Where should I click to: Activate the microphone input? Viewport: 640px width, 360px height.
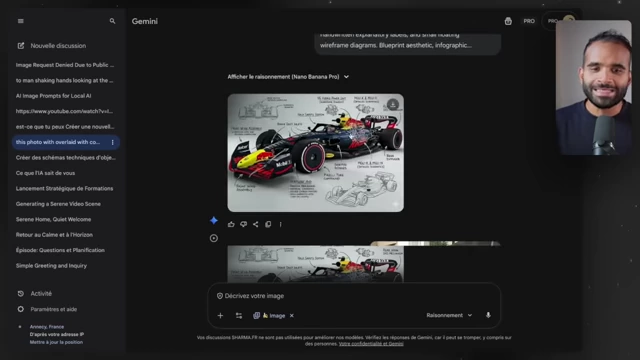coord(488,315)
